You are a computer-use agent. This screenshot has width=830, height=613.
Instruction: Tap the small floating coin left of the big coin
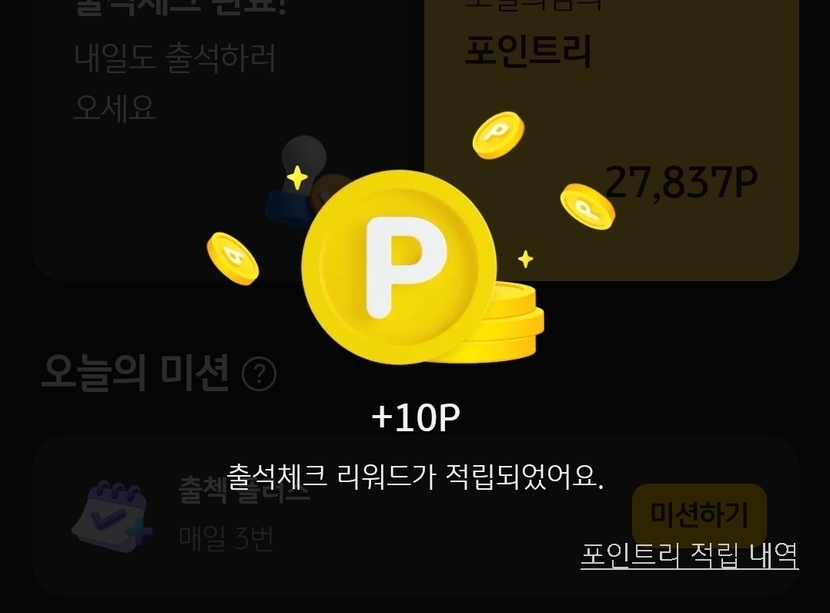[232, 259]
